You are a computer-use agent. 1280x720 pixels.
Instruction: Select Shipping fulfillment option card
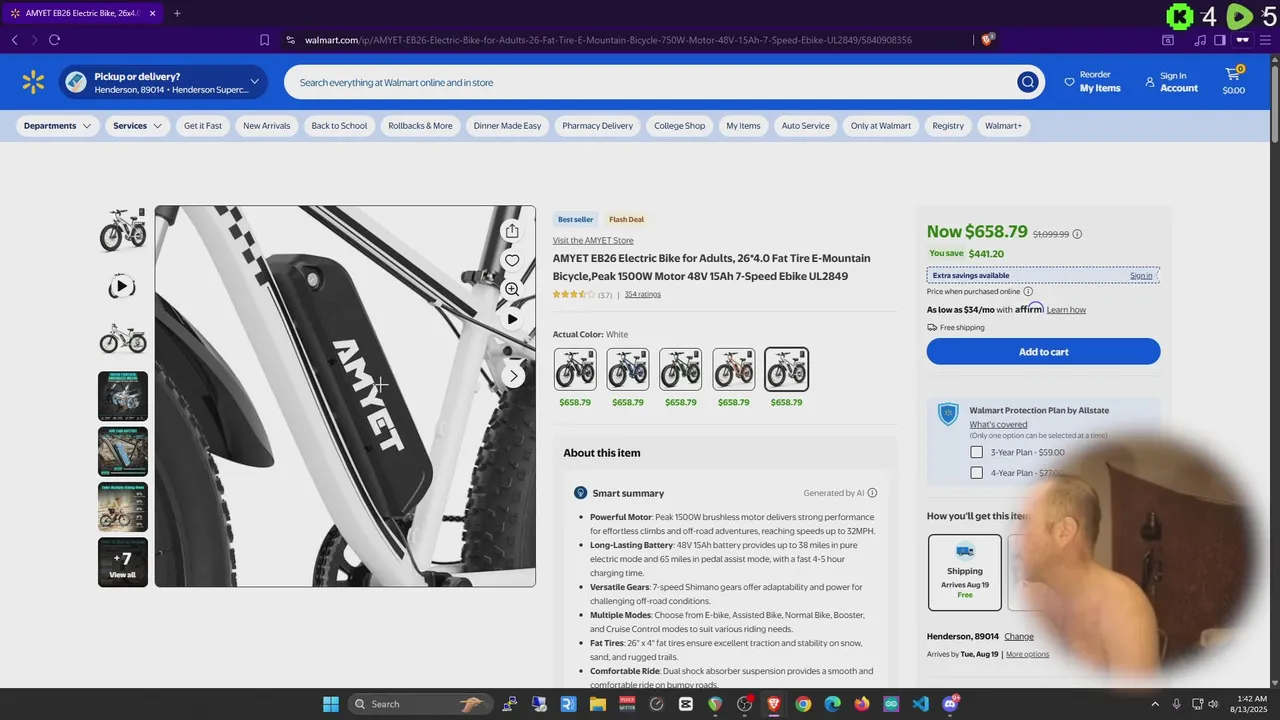[964, 572]
